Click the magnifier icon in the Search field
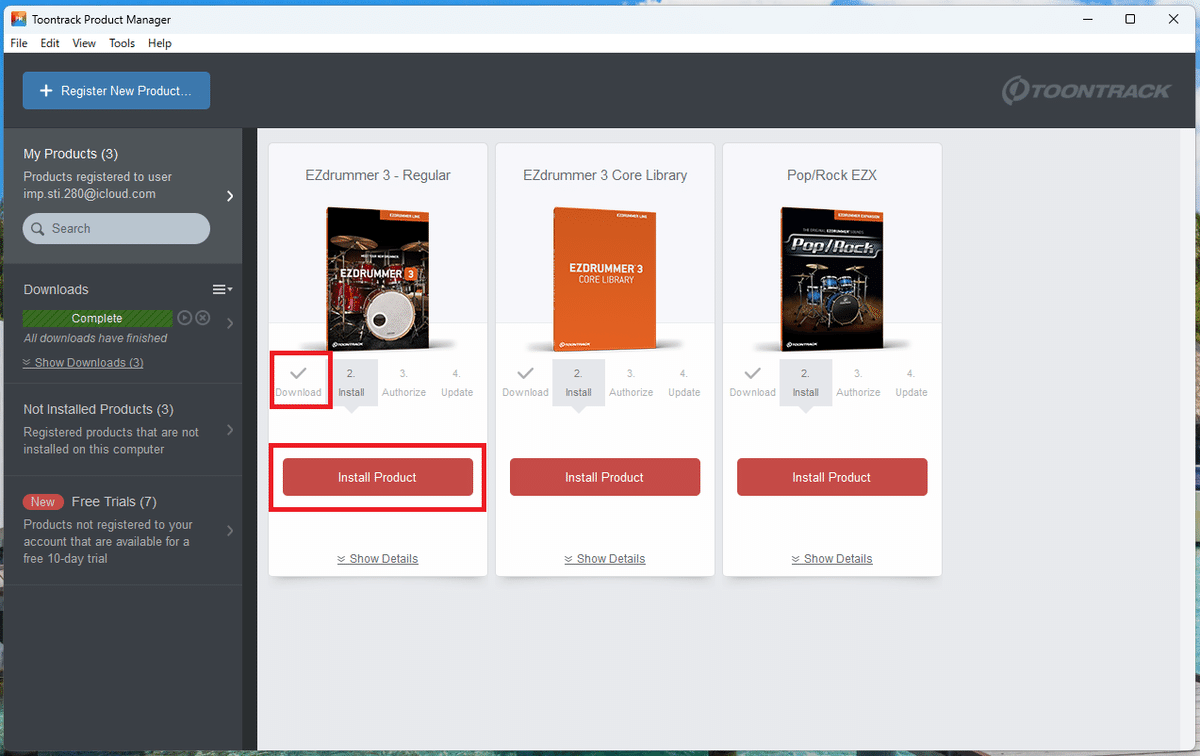1200x756 pixels. pyautogui.click(x=39, y=228)
